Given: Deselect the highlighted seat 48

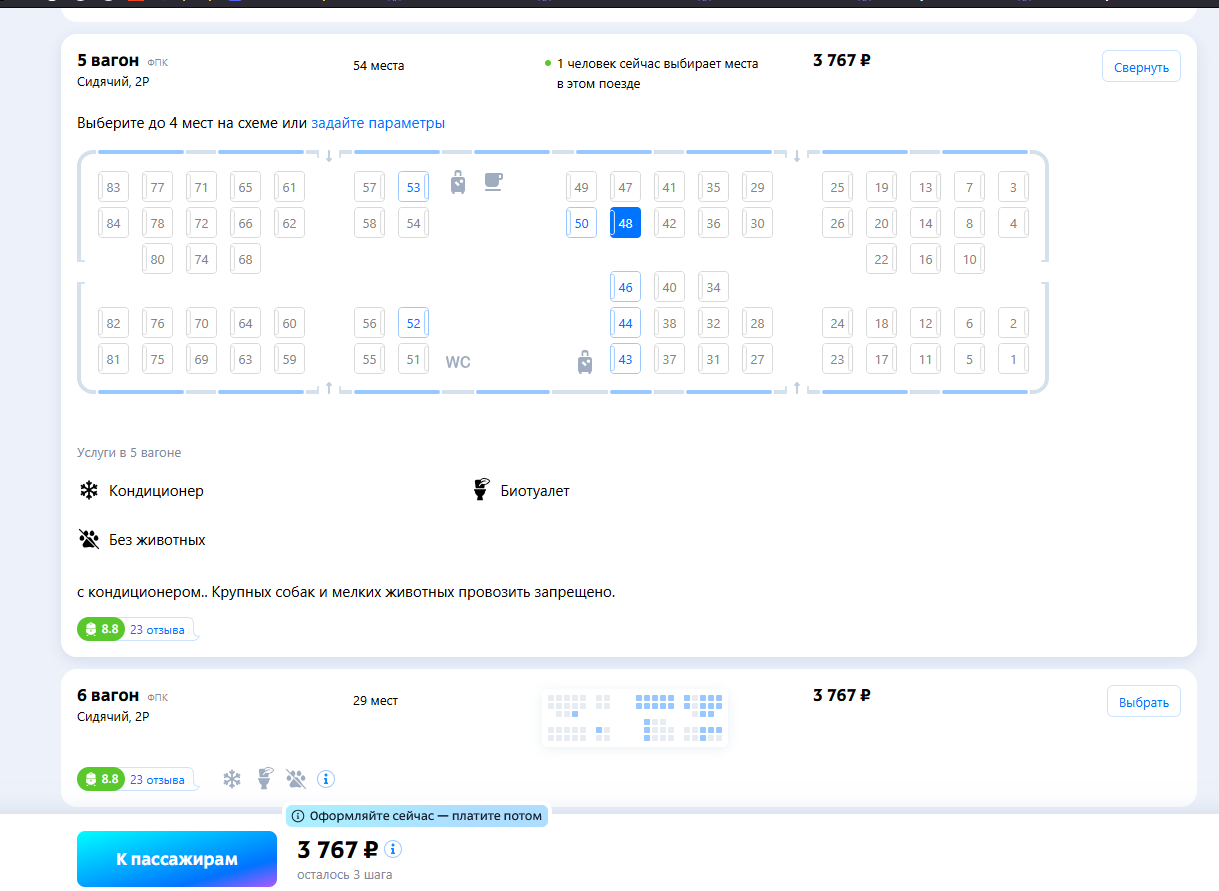Looking at the screenshot, I should click(x=625, y=223).
